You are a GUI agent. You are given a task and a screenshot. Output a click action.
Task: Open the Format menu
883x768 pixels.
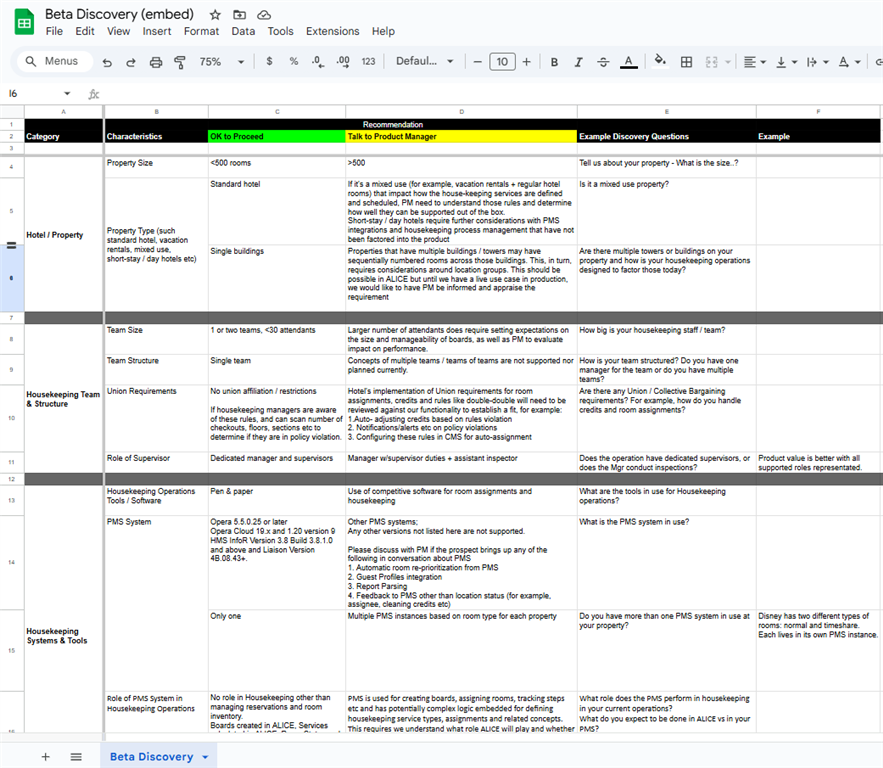[201, 31]
